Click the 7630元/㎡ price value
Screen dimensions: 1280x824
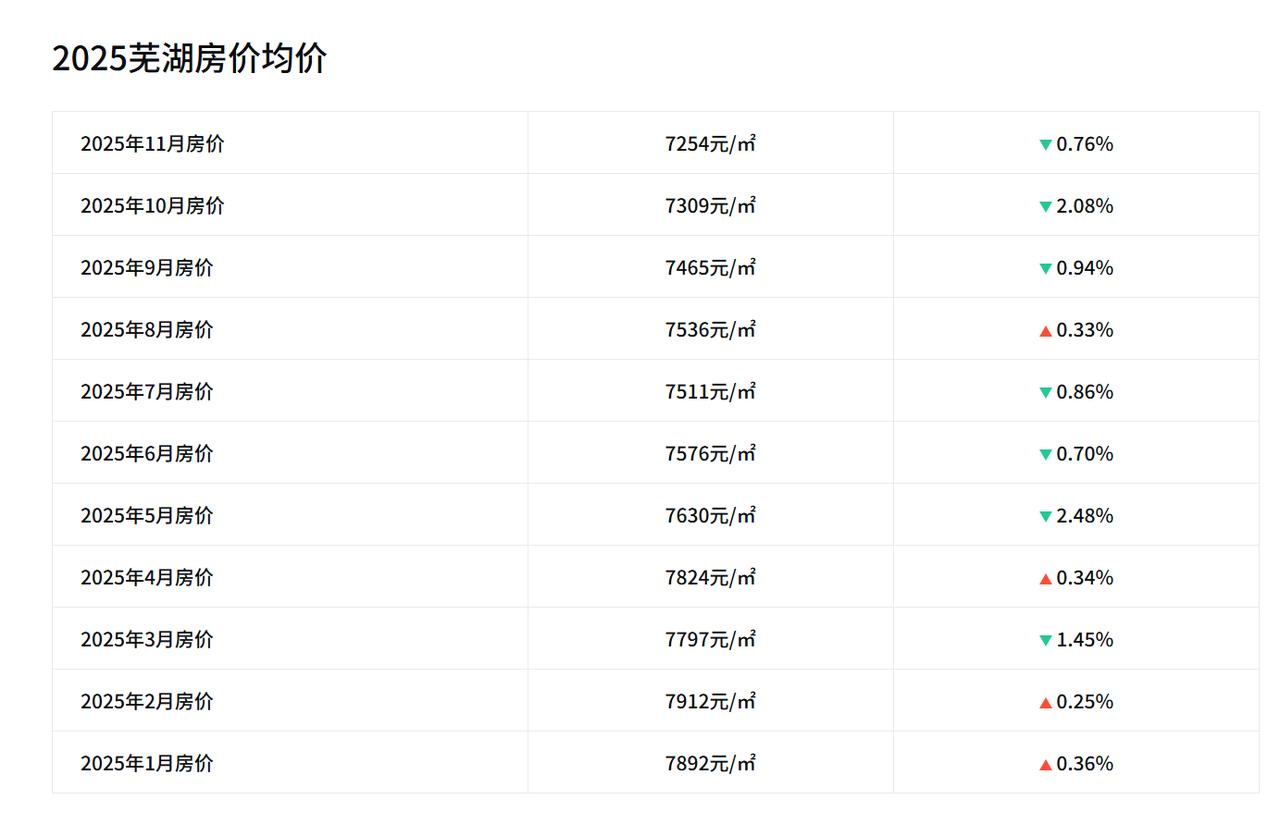(x=710, y=516)
